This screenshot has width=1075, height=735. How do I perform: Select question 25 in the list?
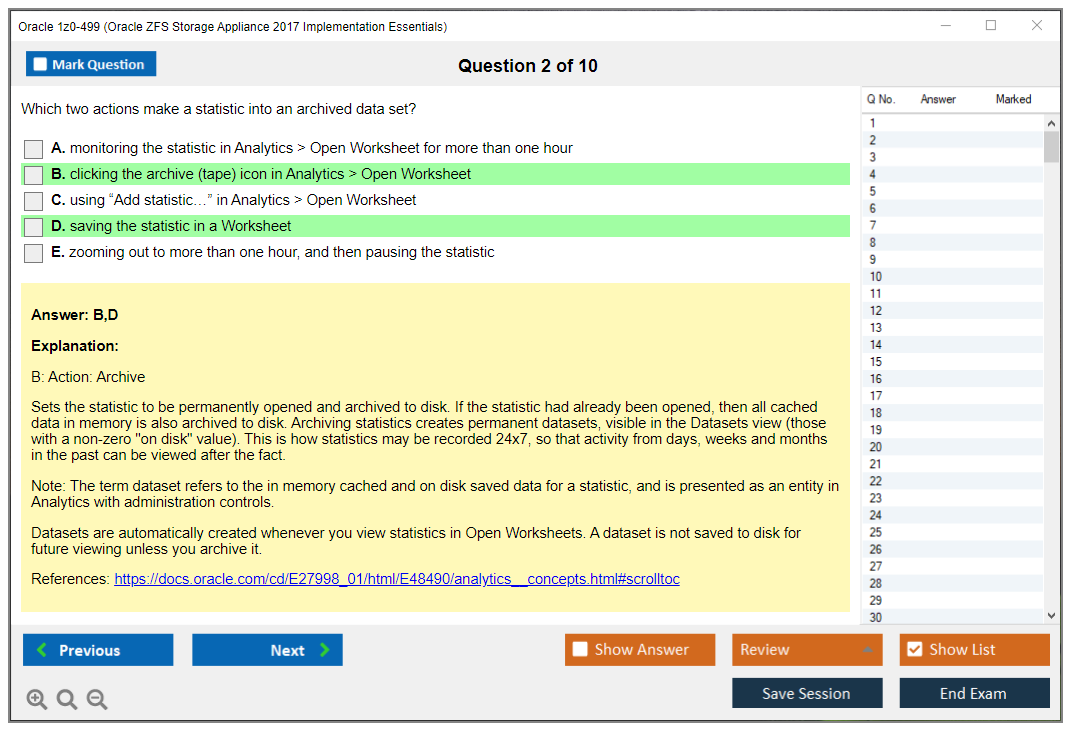pos(876,532)
